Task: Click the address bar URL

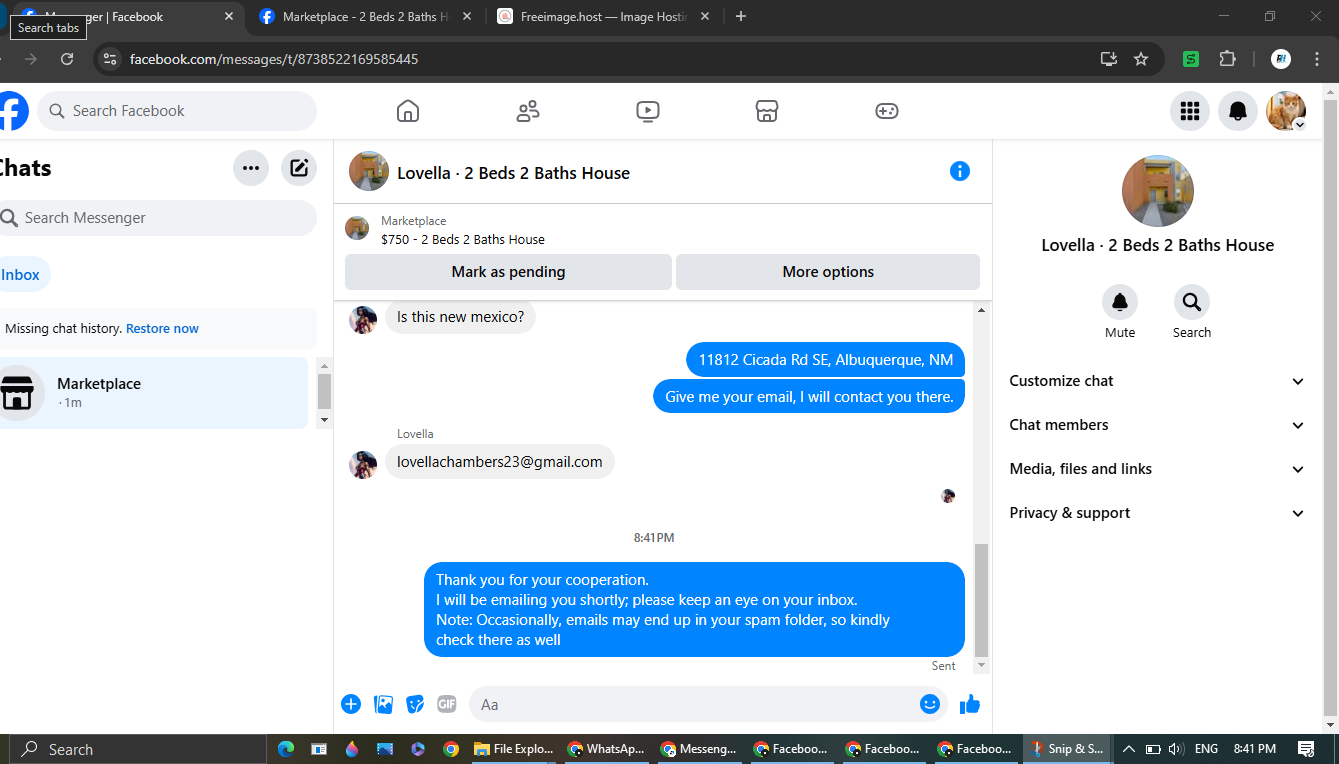Action: [x=274, y=59]
